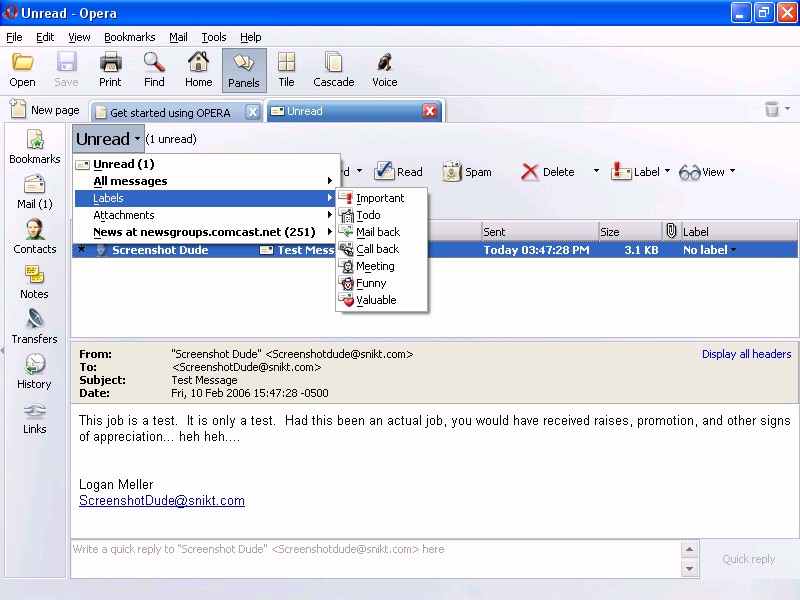Click the Print toolbar icon

(x=110, y=70)
